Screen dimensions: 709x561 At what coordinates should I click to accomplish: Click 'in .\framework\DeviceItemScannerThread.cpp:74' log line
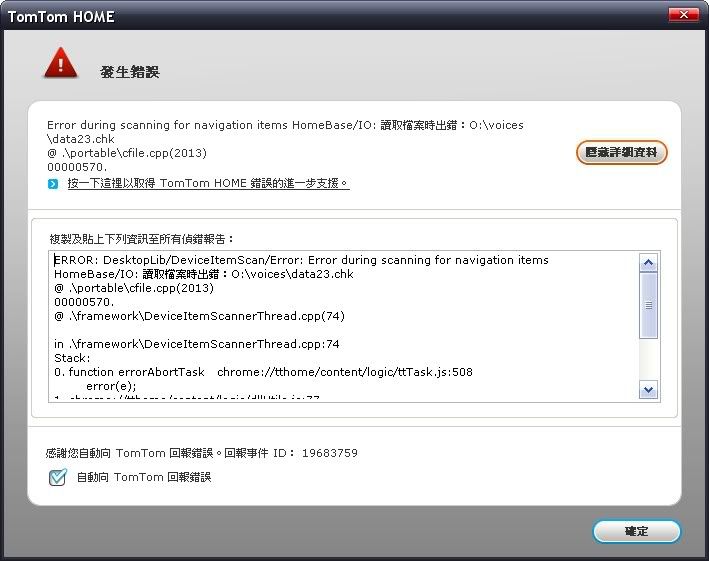coord(197,344)
